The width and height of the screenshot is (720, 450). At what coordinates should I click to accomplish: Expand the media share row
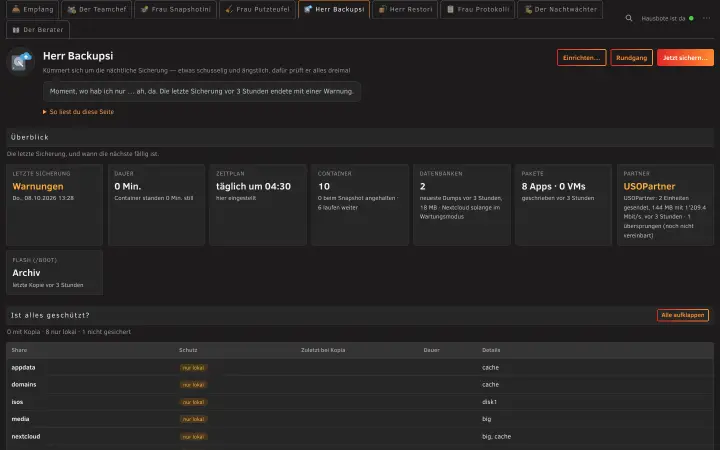point(360,419)
